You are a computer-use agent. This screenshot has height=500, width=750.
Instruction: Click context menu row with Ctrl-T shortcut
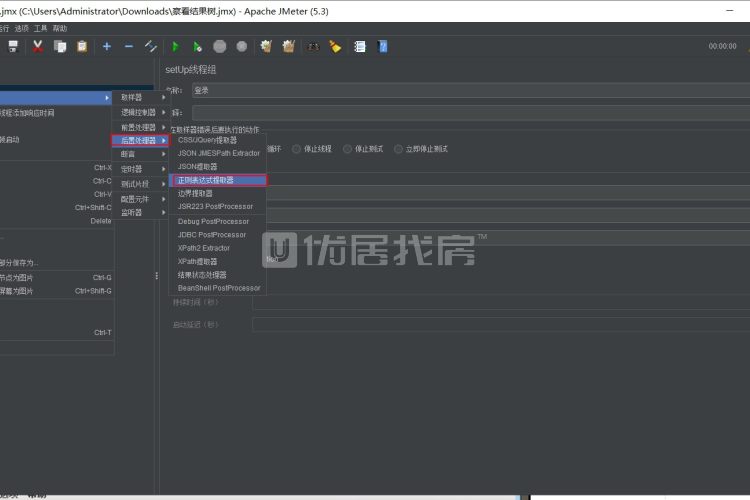pyautogui.click(x=56, y=333)
